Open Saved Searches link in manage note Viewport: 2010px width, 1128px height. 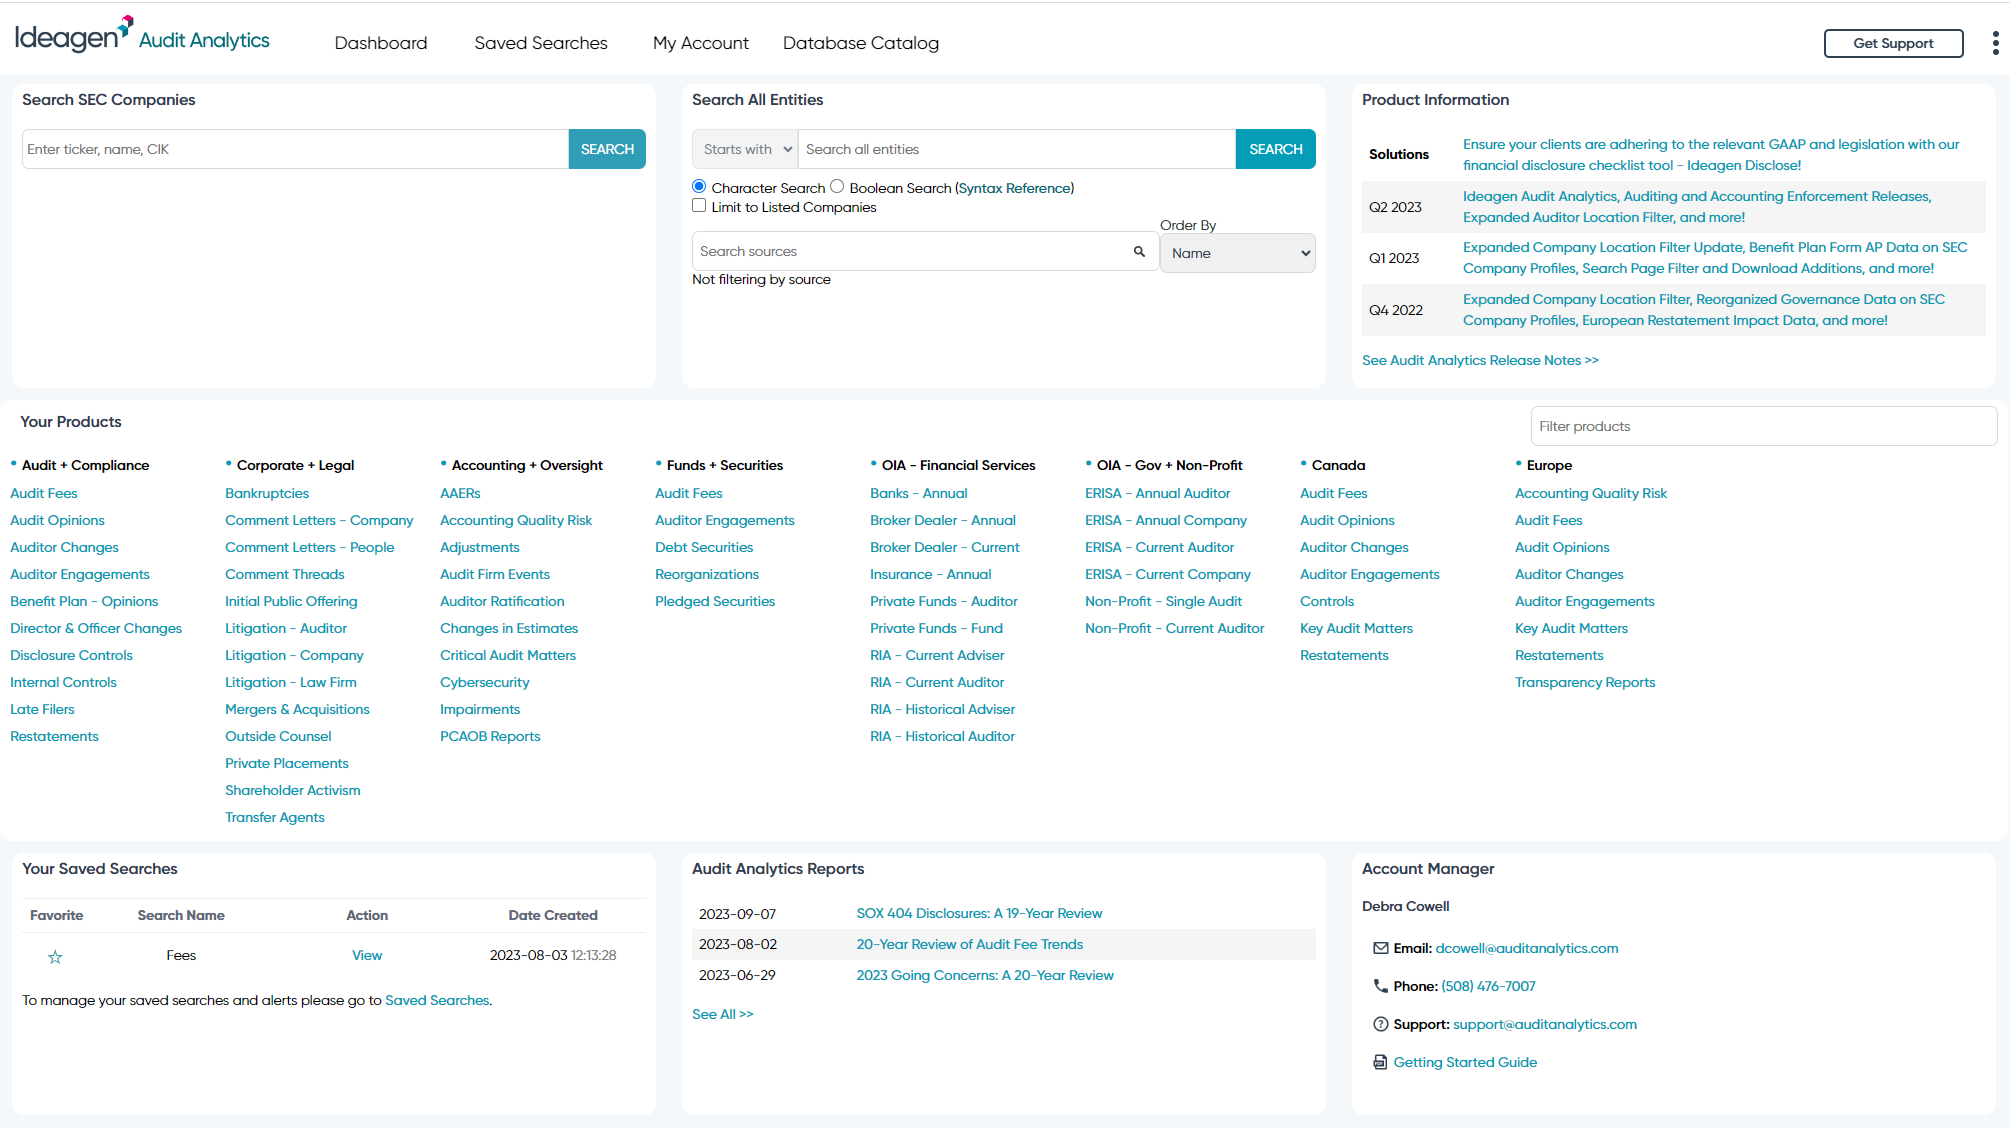click(437, 1000)
